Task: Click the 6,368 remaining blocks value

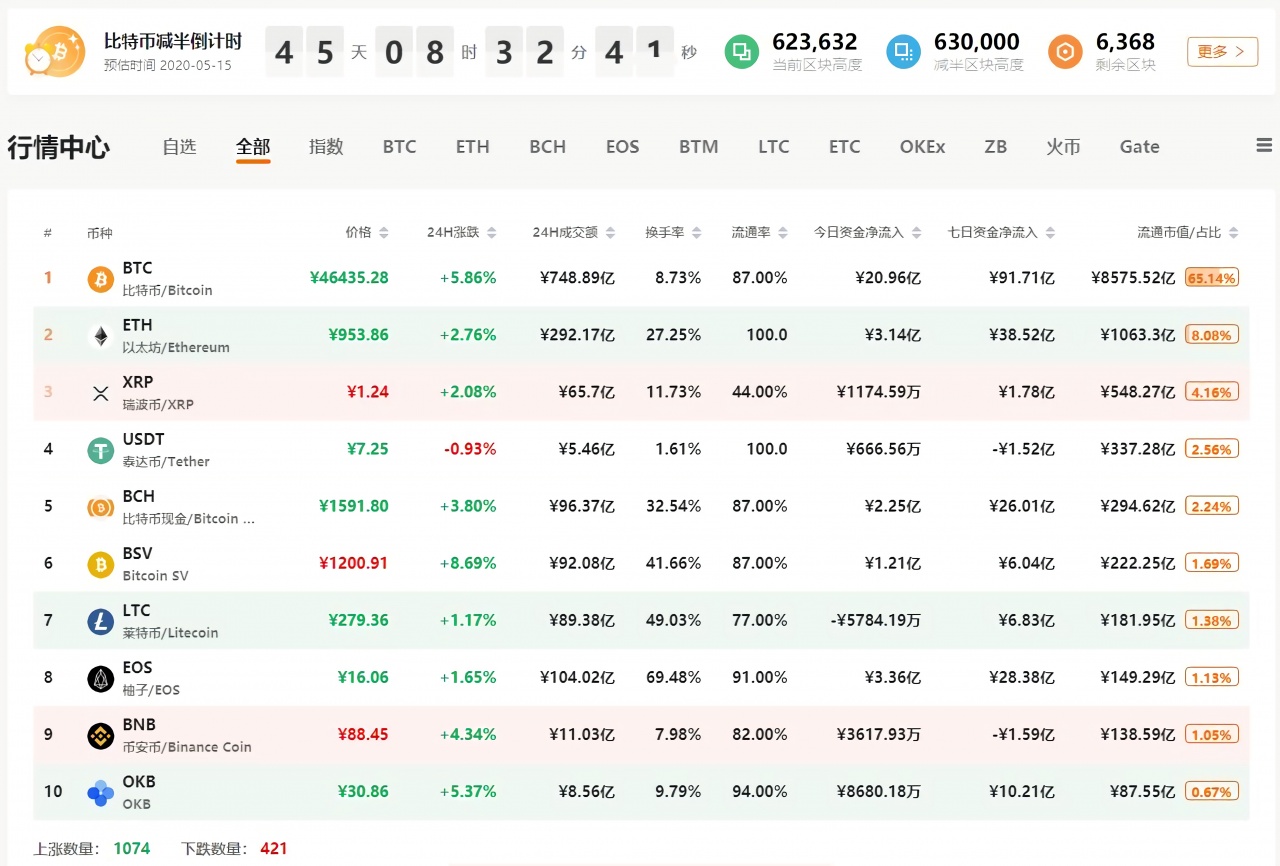Action: (1125, 42)
